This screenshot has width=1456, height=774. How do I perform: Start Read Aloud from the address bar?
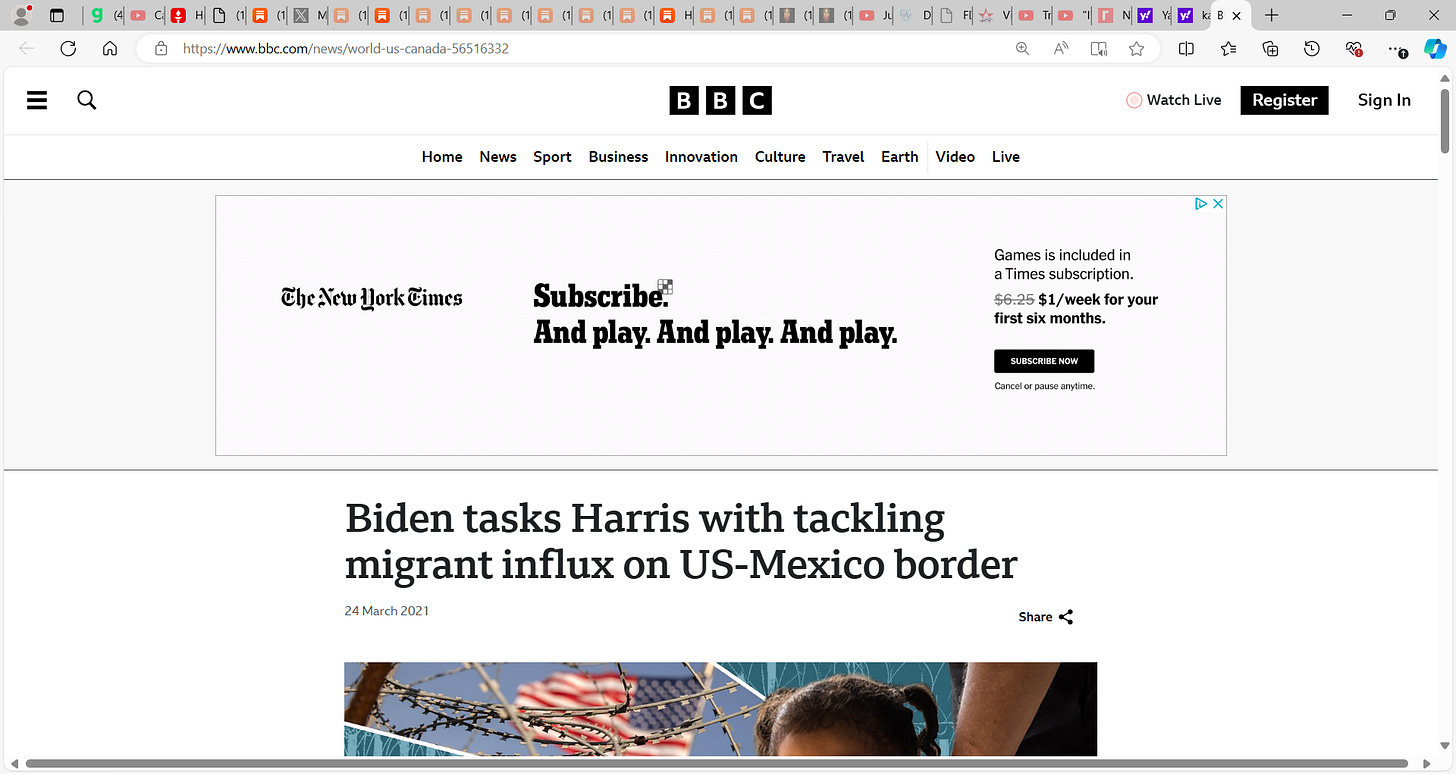(1061, 48)
